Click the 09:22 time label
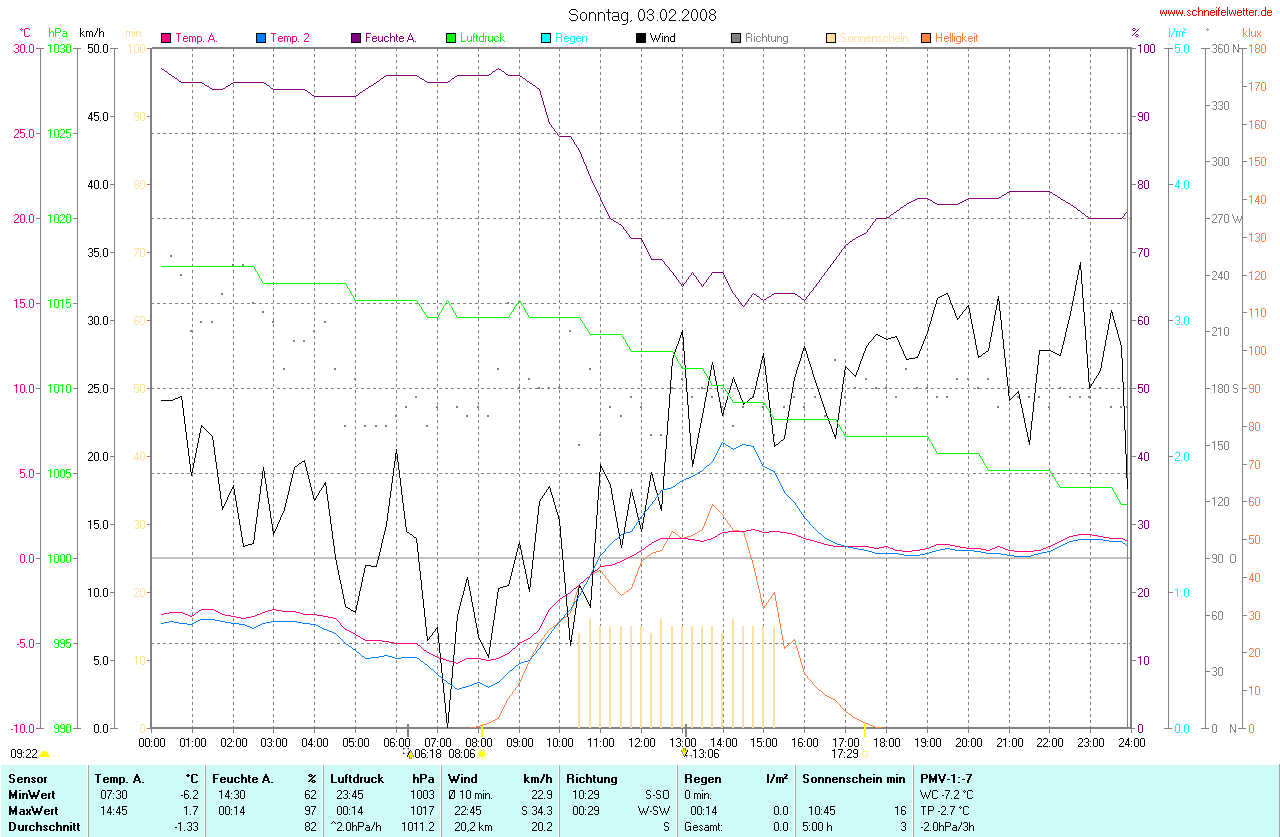The height and width of the screenshot is (837, 1280). click(24, 754)
